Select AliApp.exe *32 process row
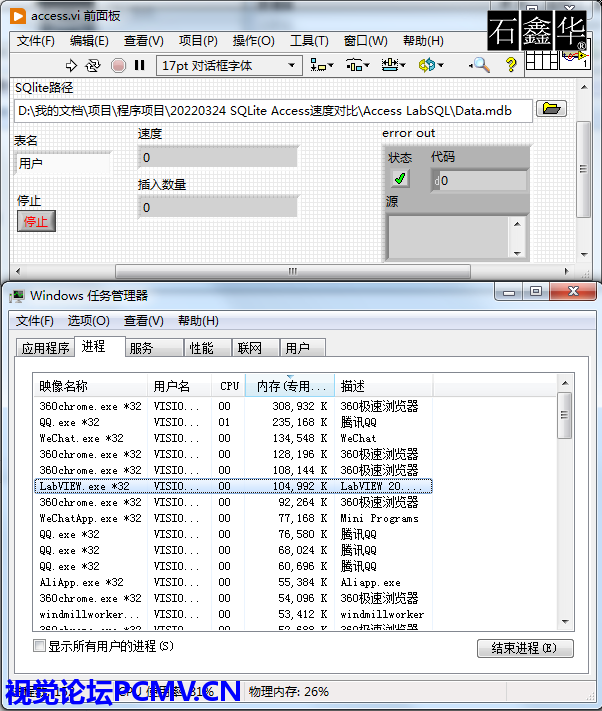 (x=233, y=582)
